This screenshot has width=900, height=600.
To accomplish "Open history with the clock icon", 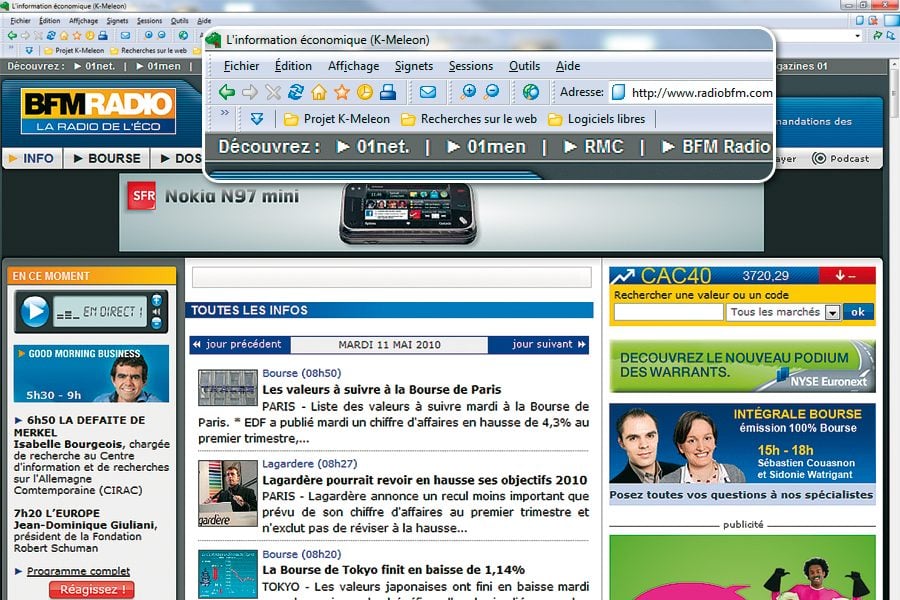I will [x=365, y=93].
